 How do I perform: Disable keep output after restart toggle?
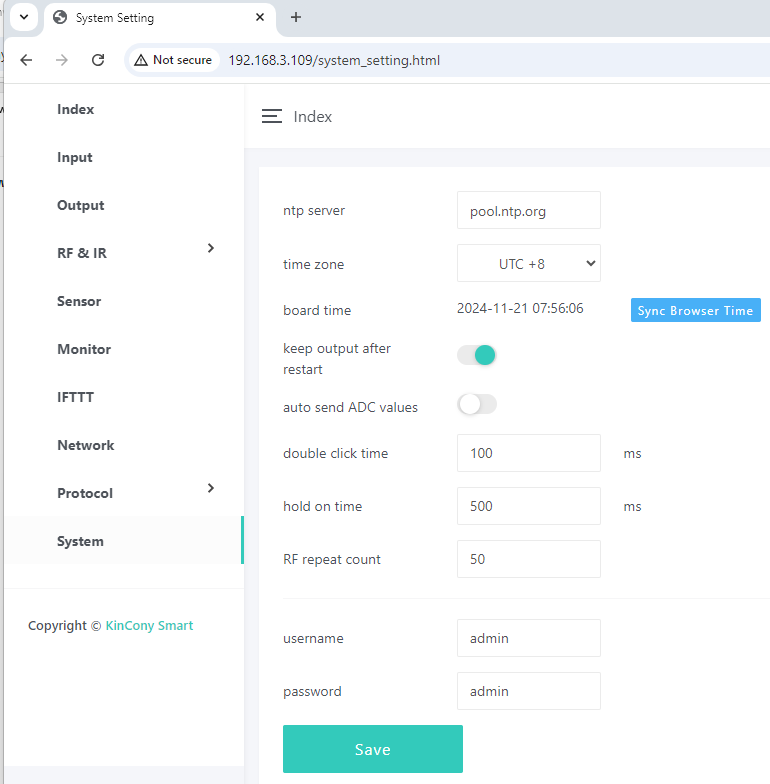pyautogui.click(x=477, y=355)
